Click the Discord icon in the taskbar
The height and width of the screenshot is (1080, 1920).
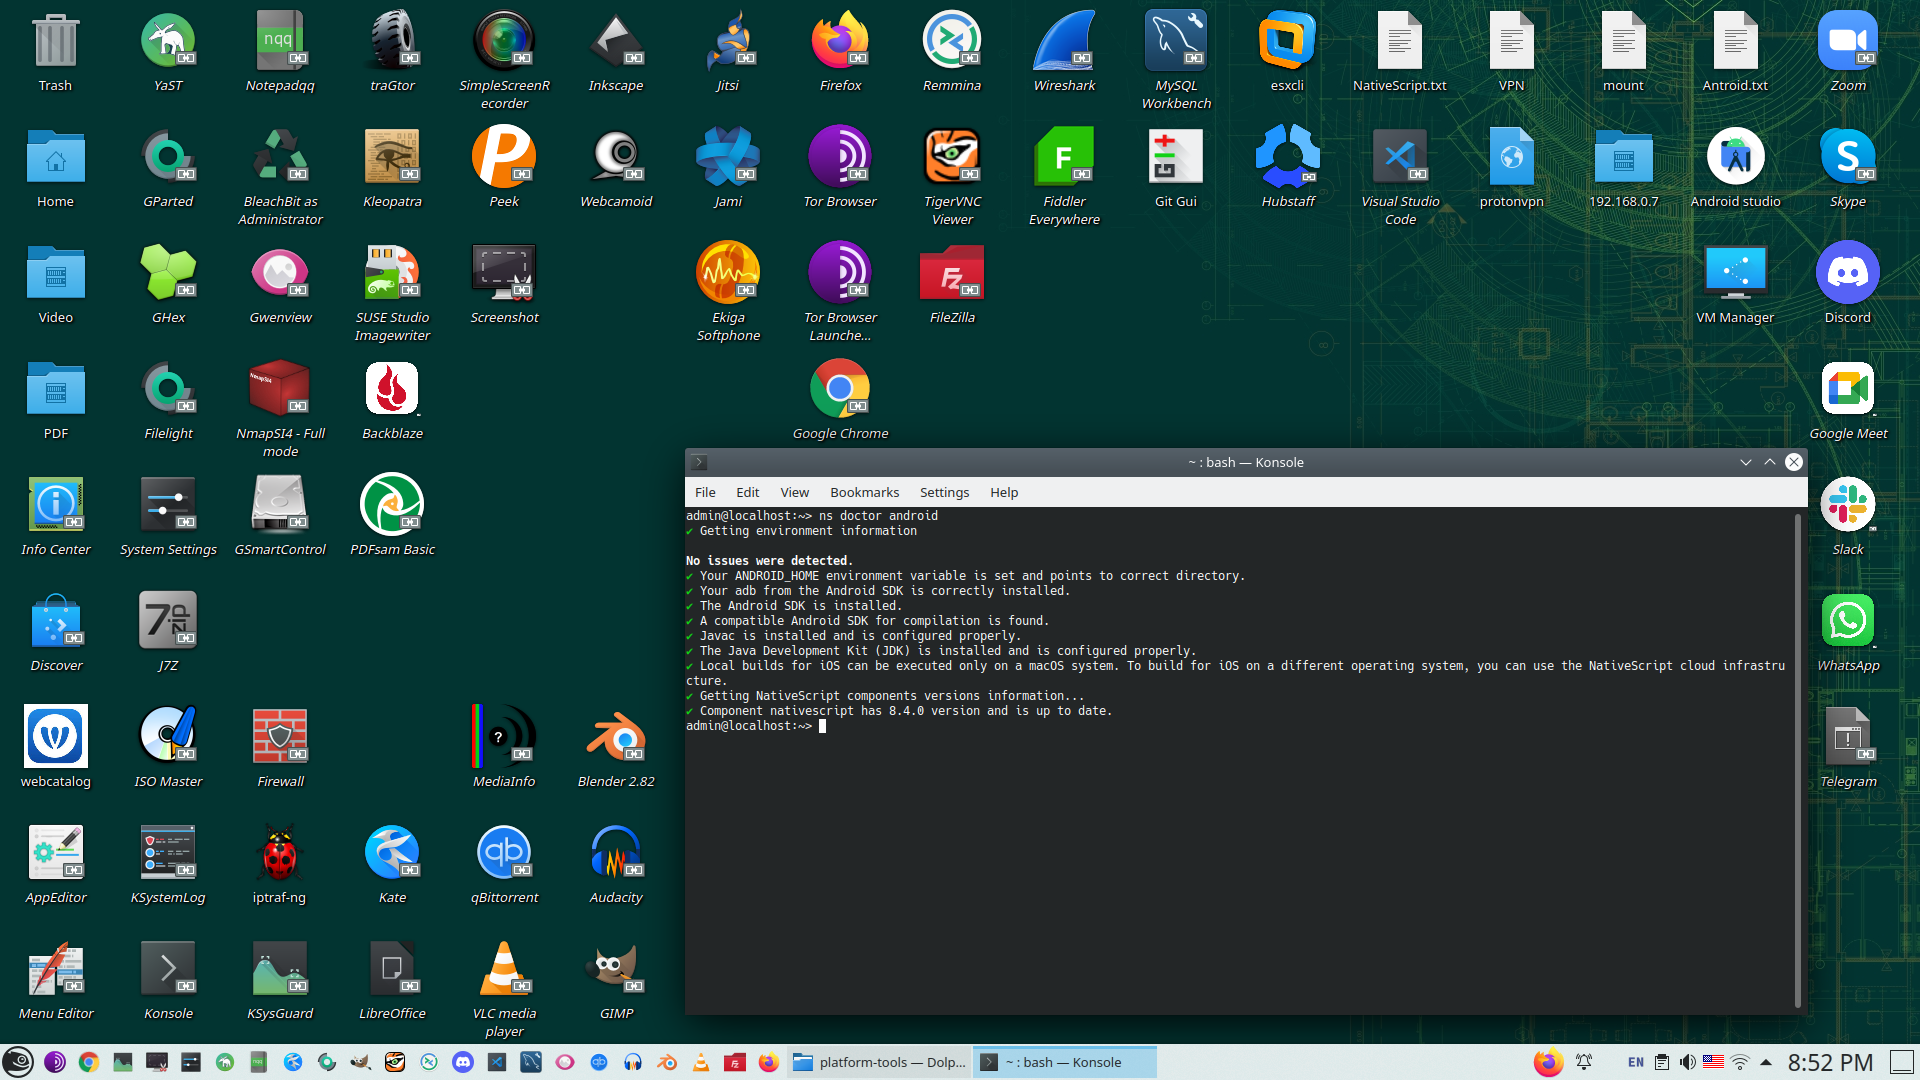[462, 1062]
